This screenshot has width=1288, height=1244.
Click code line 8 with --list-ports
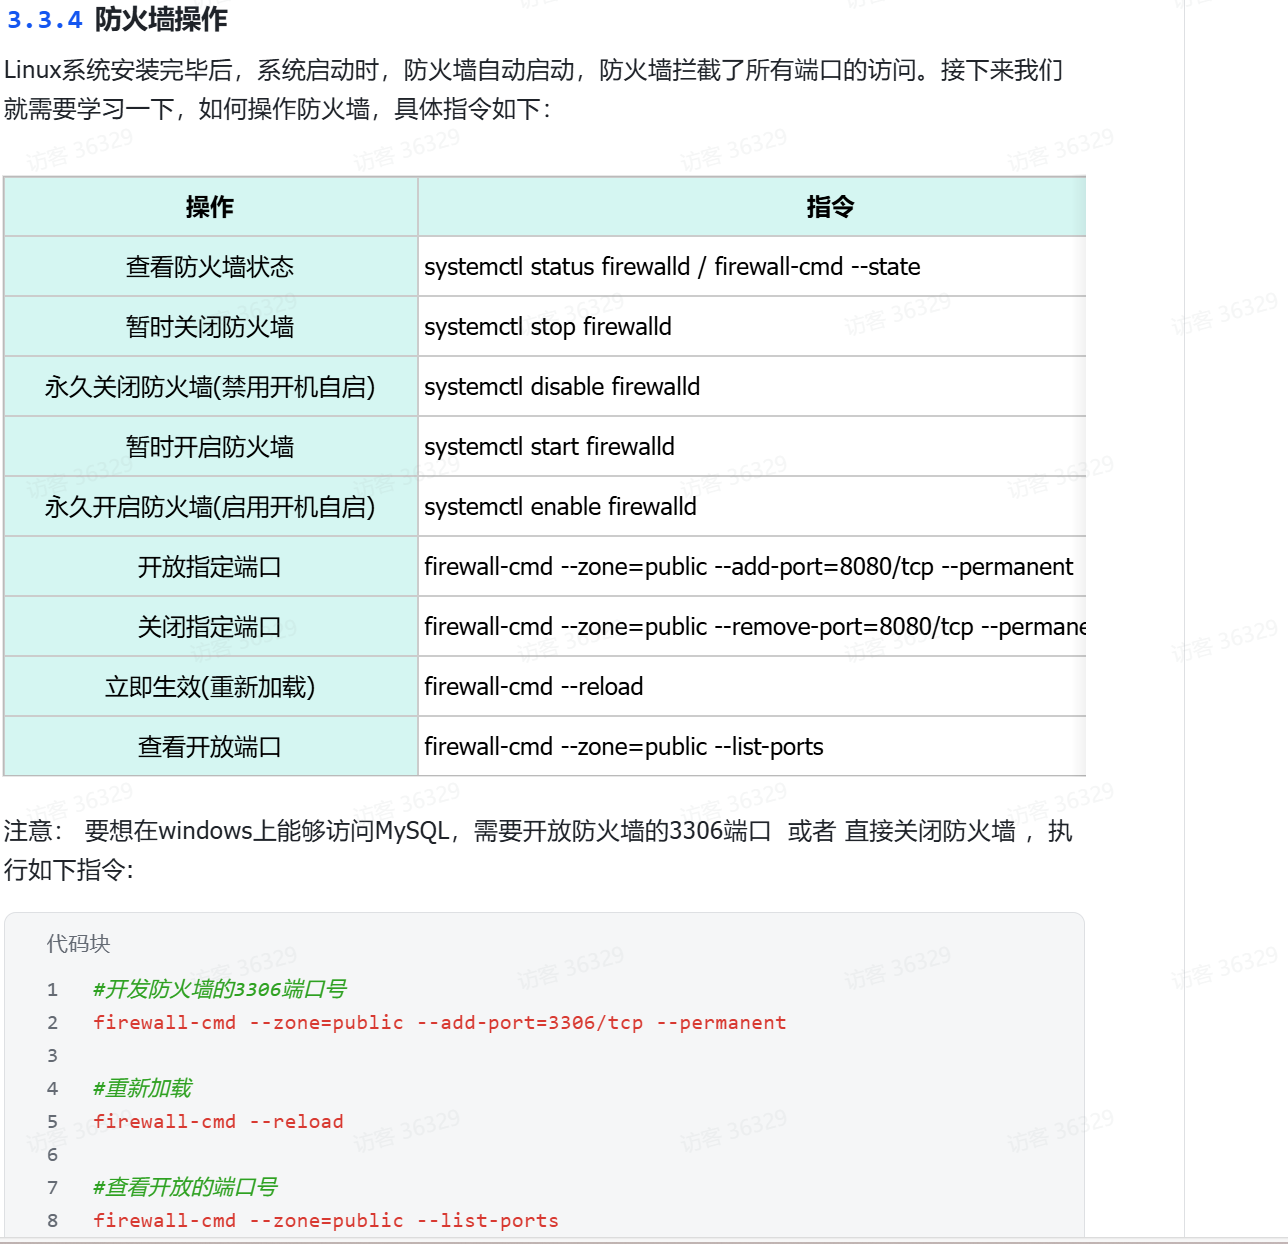[x=326, y=1220]
